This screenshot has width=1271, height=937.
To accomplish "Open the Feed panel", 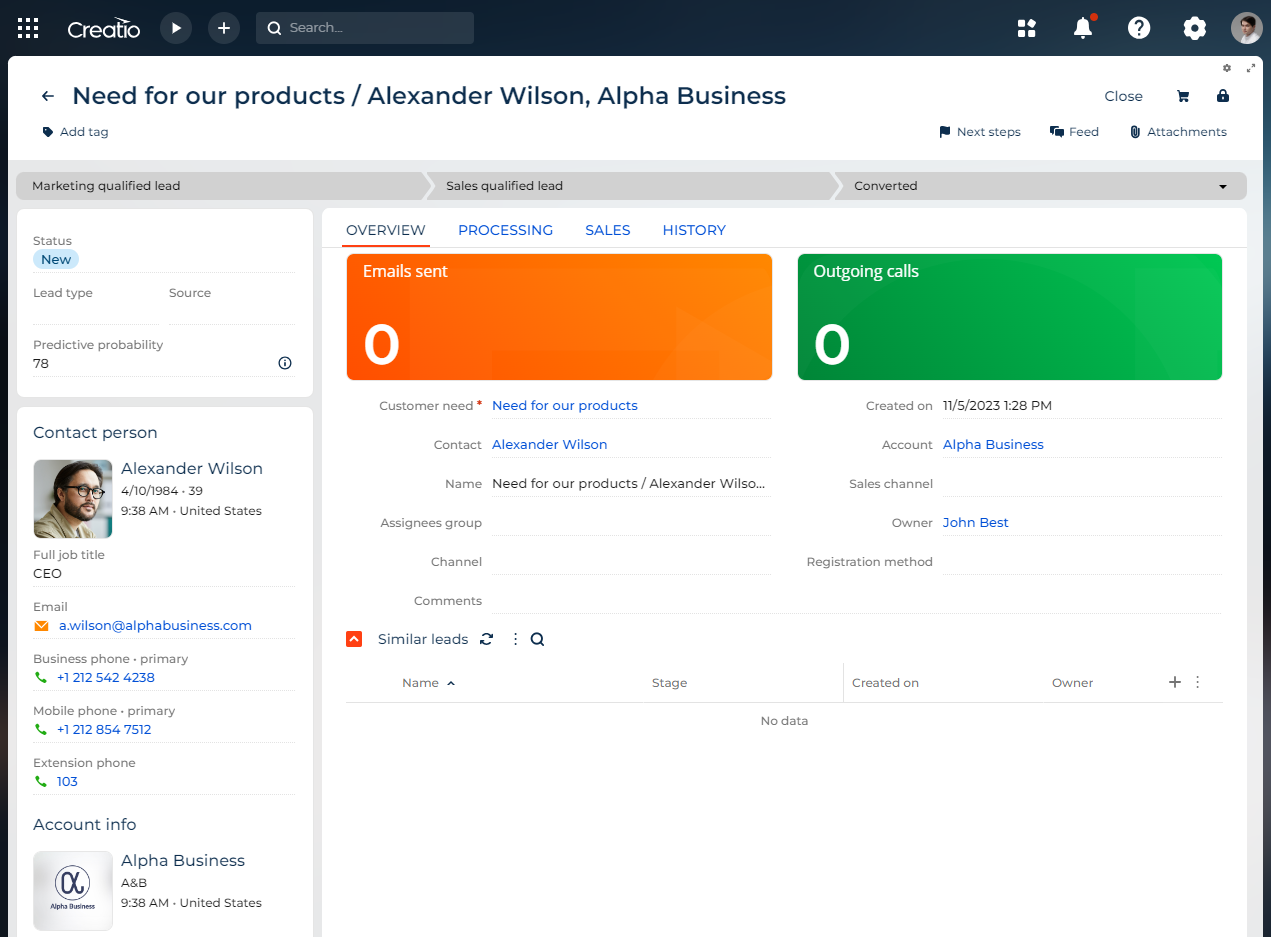I will click(x=1074, y=132).
